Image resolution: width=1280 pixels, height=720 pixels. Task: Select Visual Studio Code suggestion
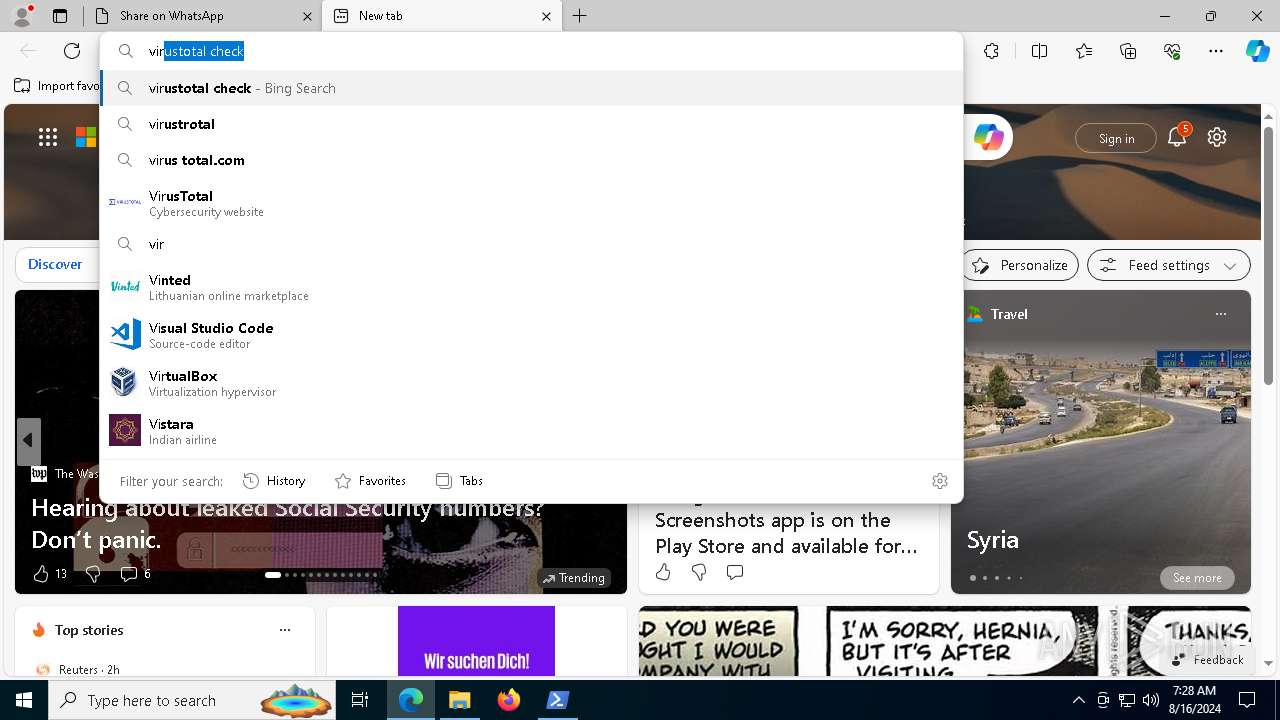point(531,335)
